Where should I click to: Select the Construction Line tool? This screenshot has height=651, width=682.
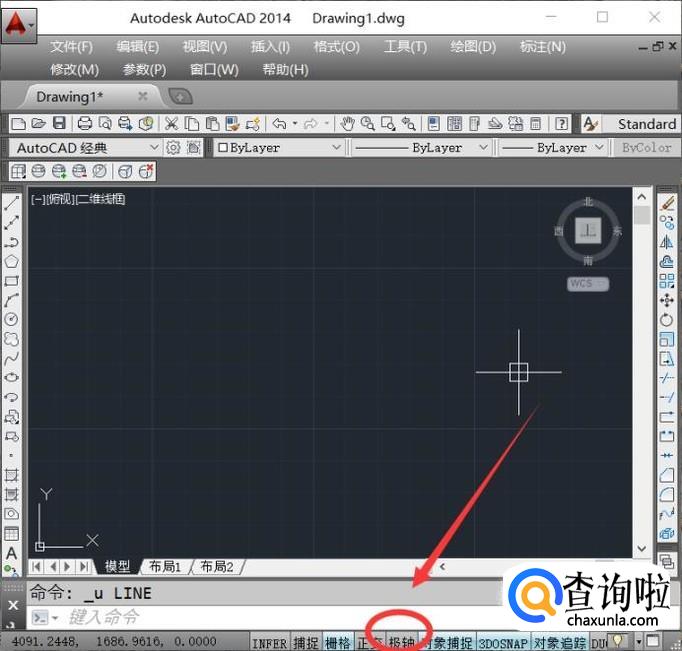coord(12,223)
